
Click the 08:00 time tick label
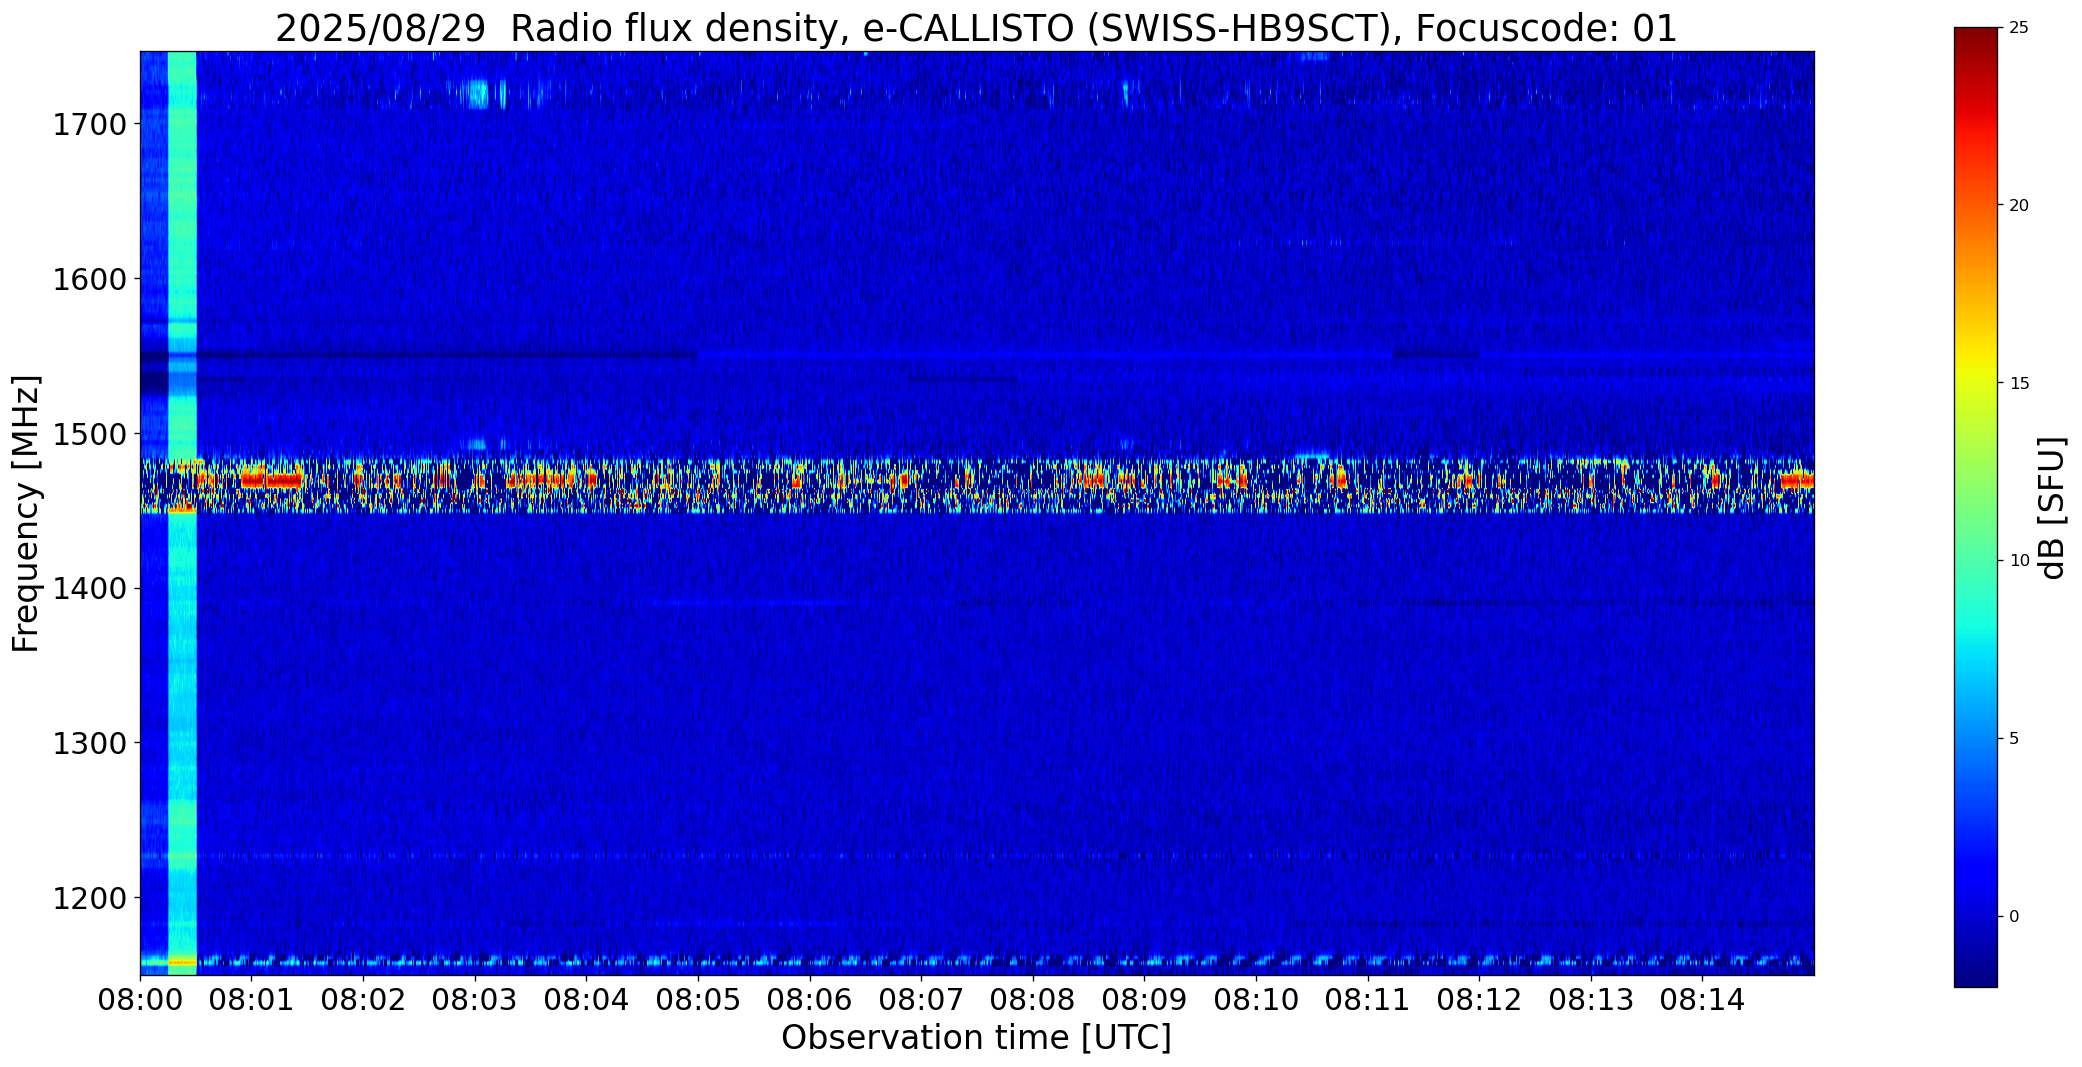click(140, 999)
